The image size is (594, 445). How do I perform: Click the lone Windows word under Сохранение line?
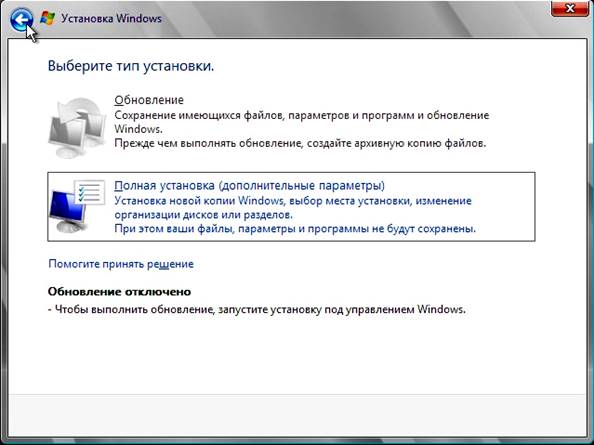click(138, 129)
